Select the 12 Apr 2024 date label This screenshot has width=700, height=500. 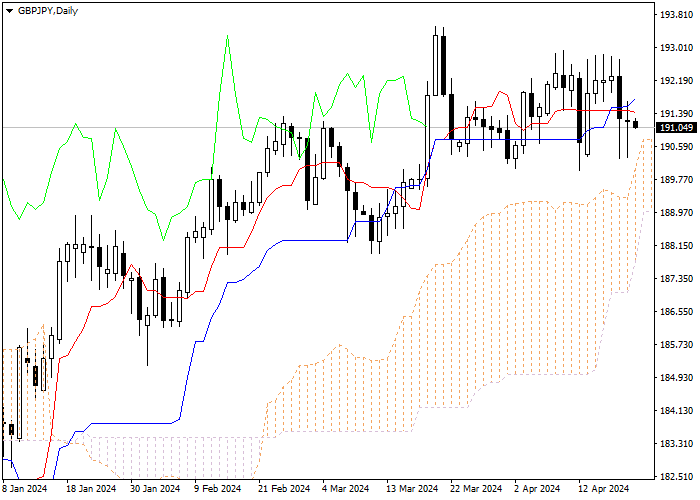coord(604,489)
